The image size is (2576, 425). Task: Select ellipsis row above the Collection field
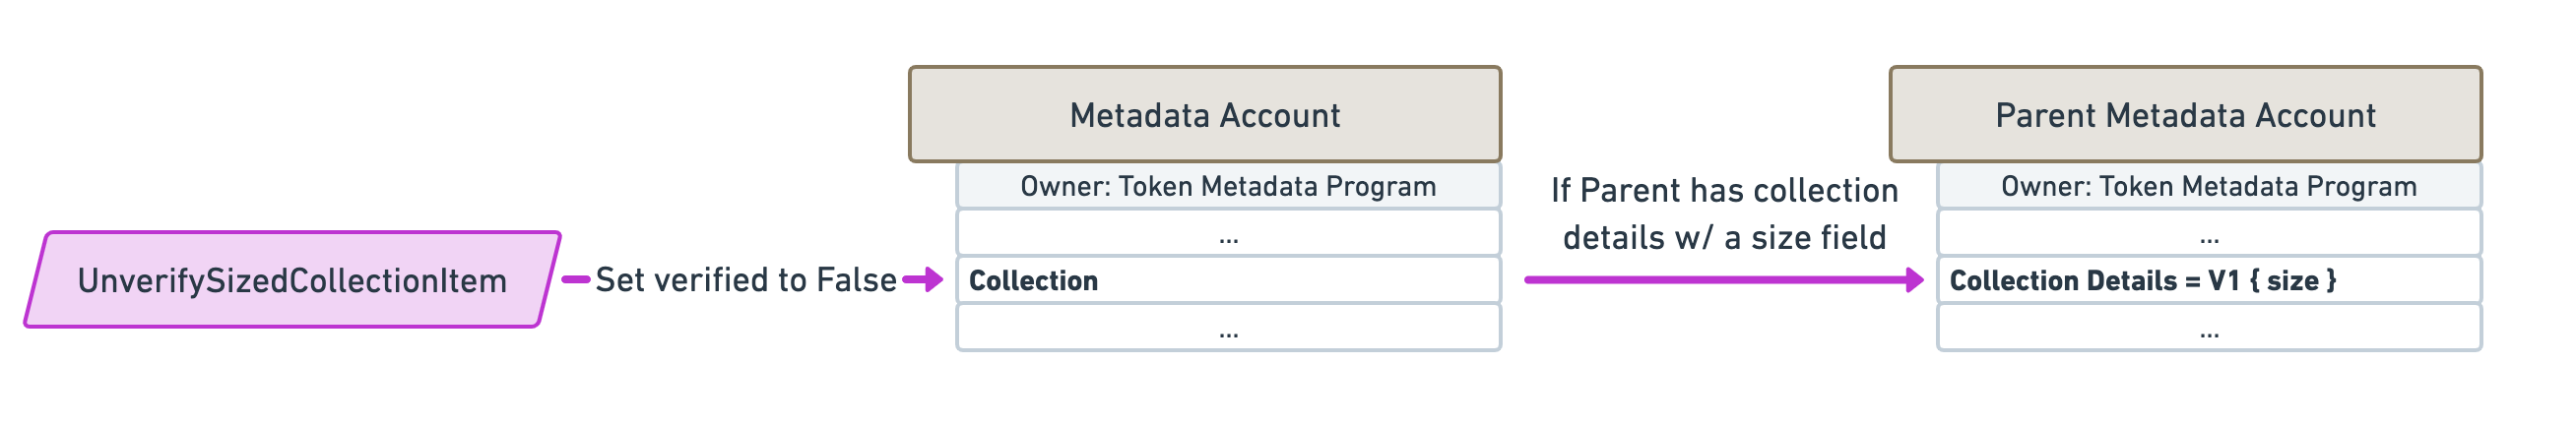point(1228,233)
